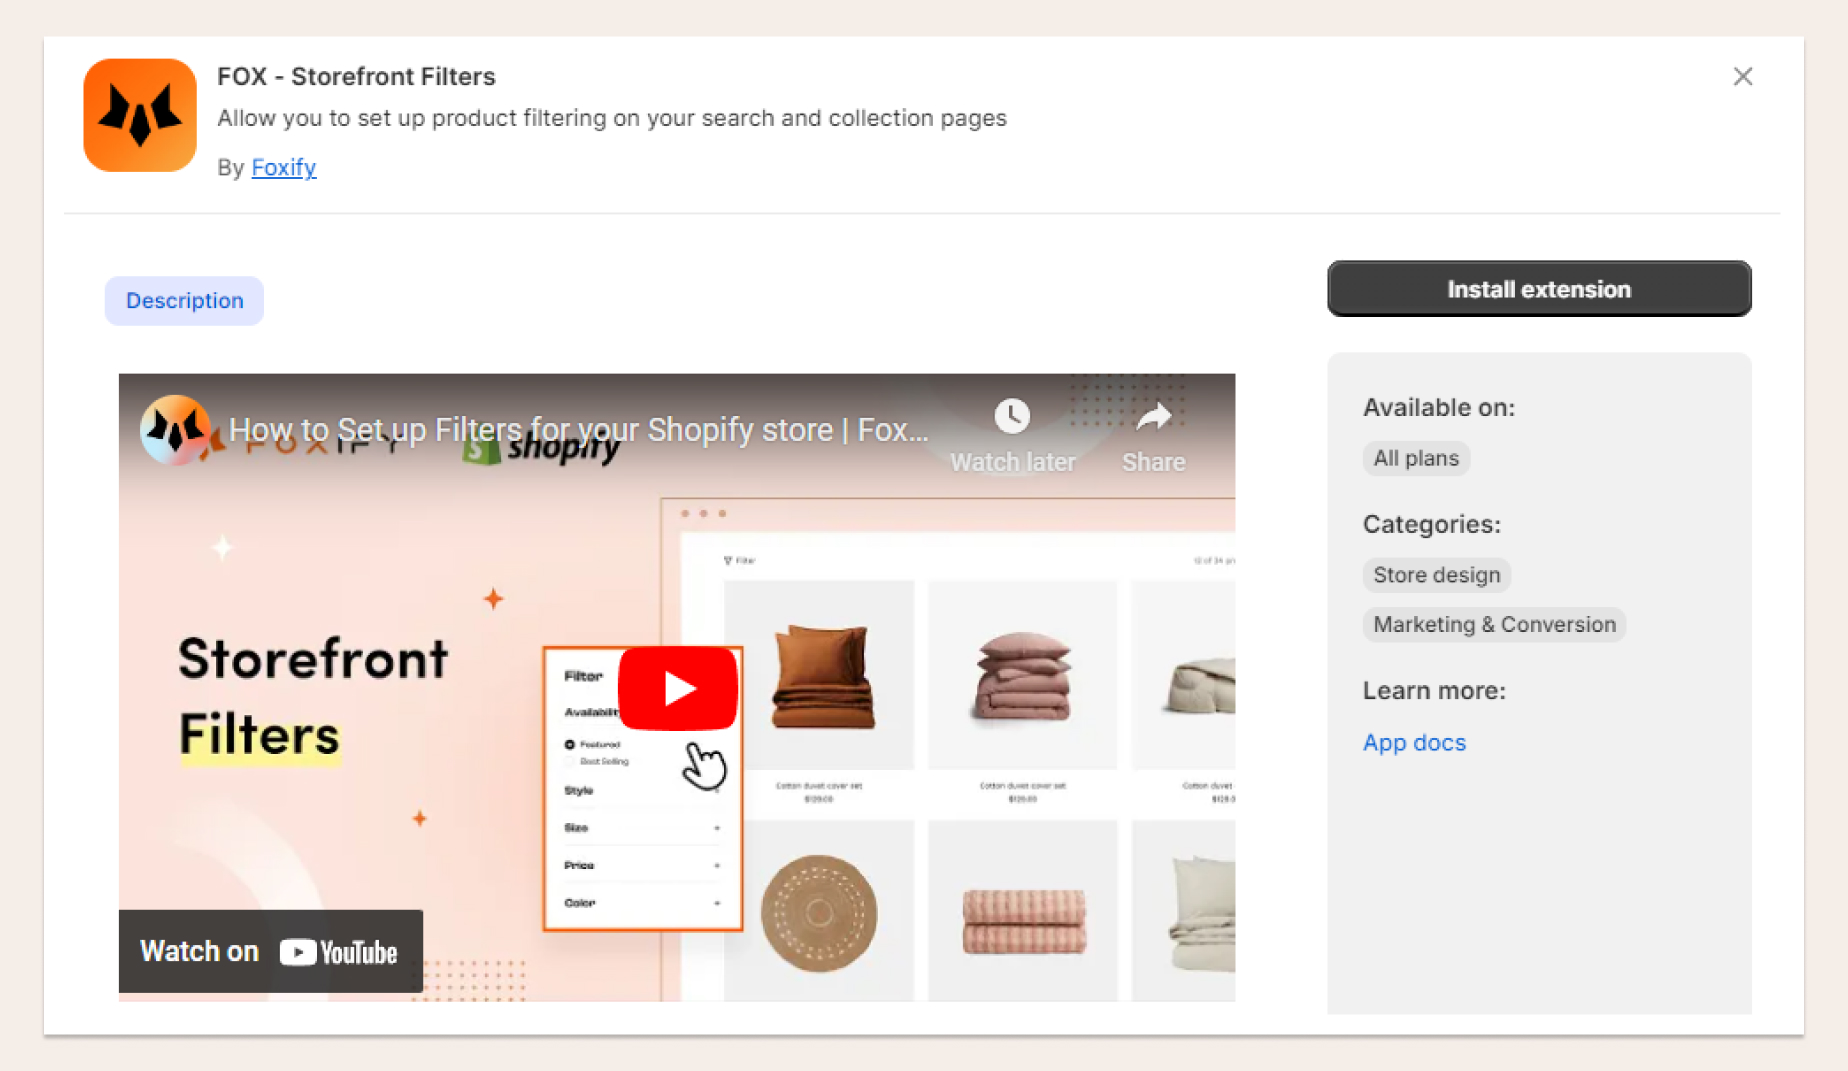Click the Store design category tag
The image size is (1848, 1071).
coord(1437,575)
